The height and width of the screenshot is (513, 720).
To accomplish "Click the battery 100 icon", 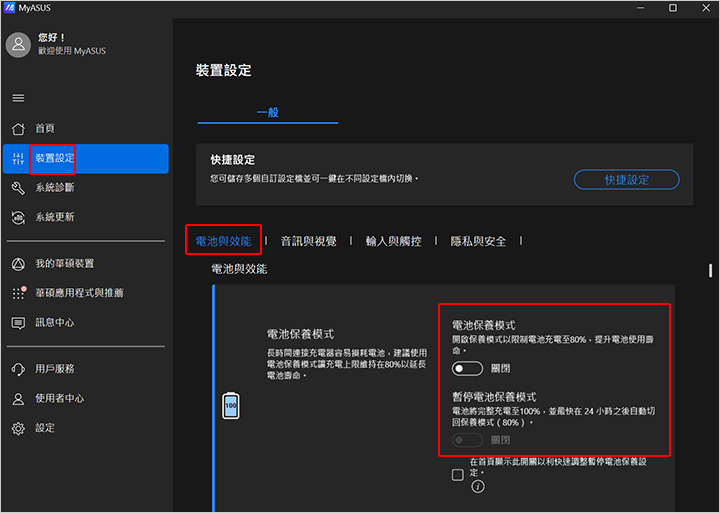I will click(x=231, y=406).
